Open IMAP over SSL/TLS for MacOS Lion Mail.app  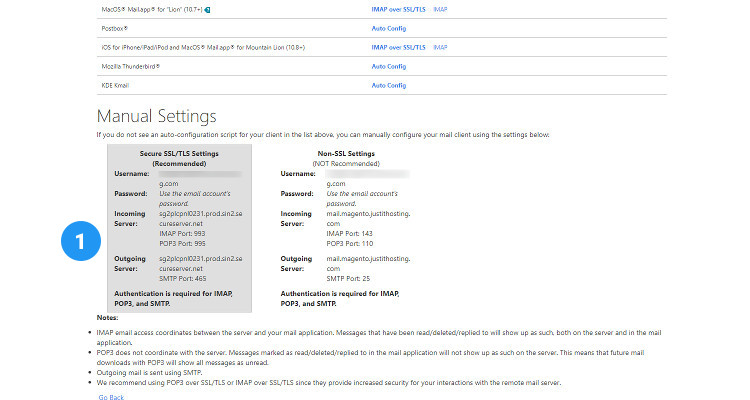[398, 9]
